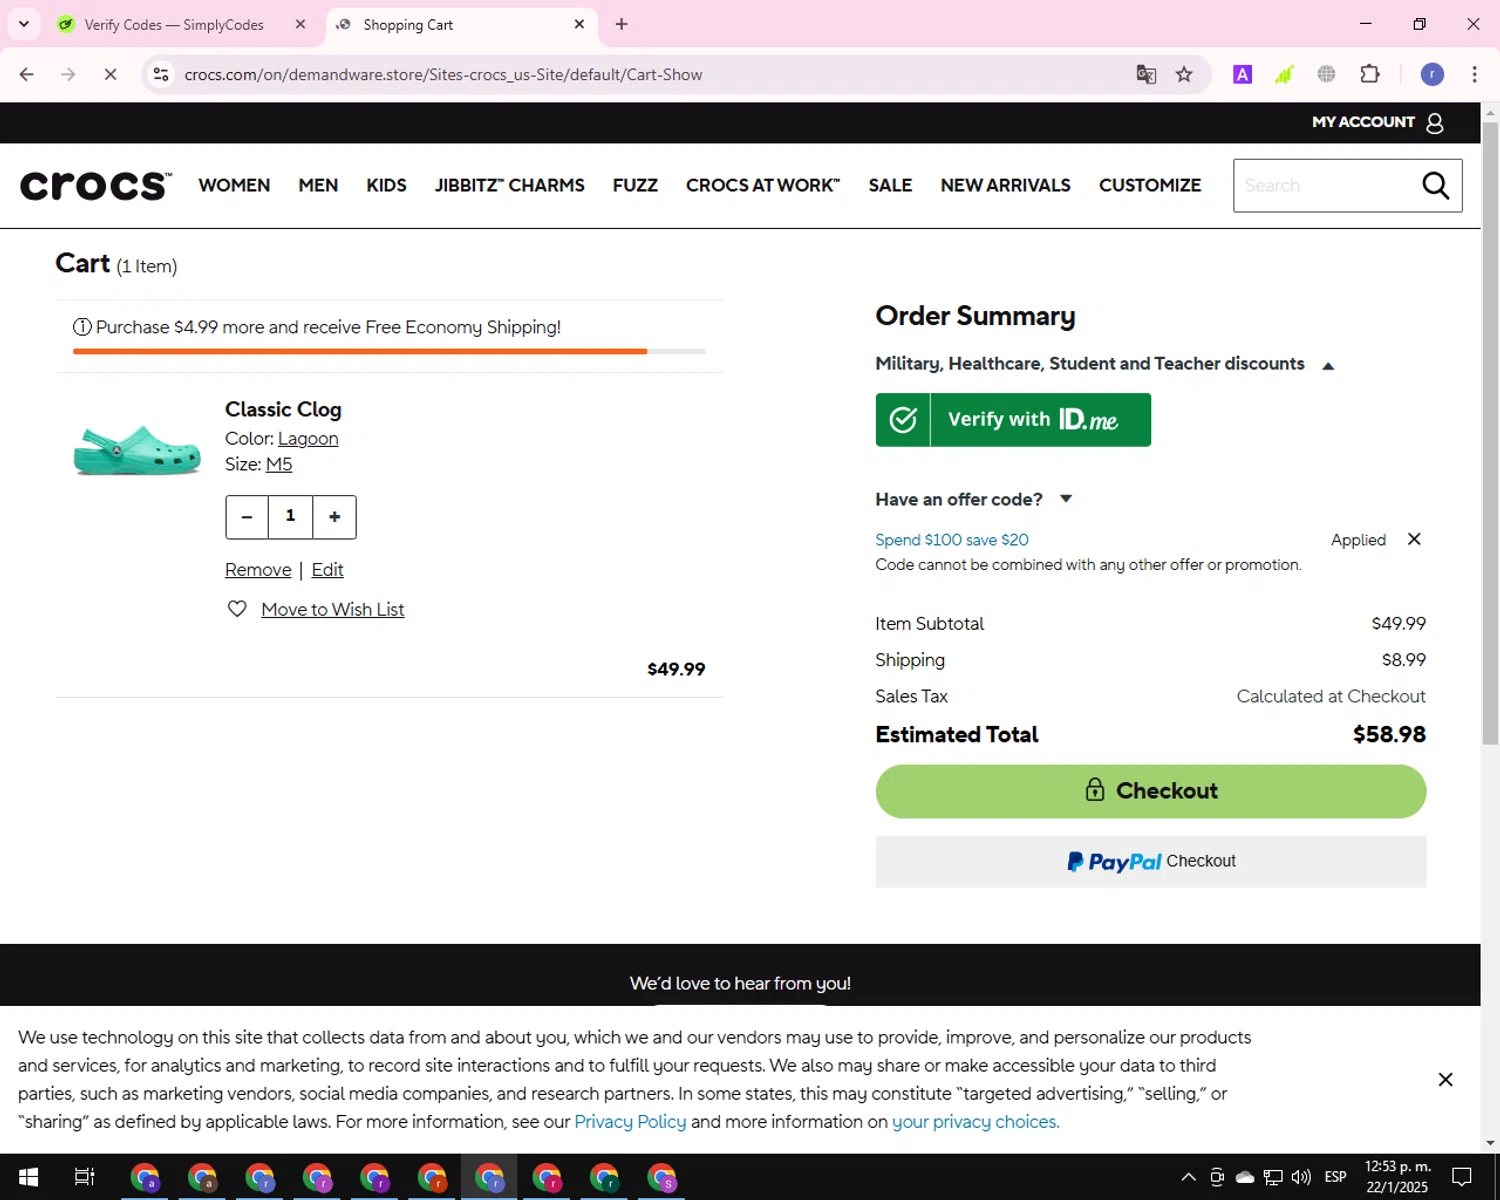Open the MEN menu
The height and width of the screenshot is (1200, 1500).
[x=318, y=185]
